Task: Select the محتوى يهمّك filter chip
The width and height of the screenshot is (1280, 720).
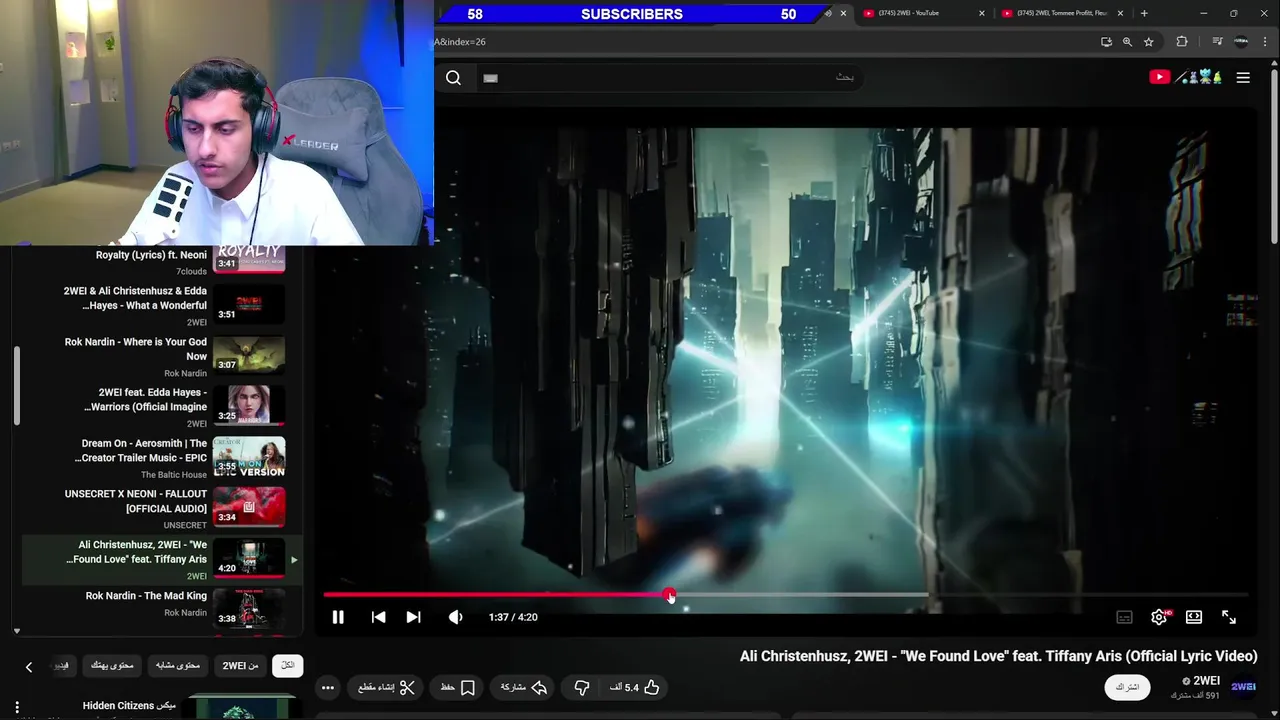Action: click(x=112, y=665)
